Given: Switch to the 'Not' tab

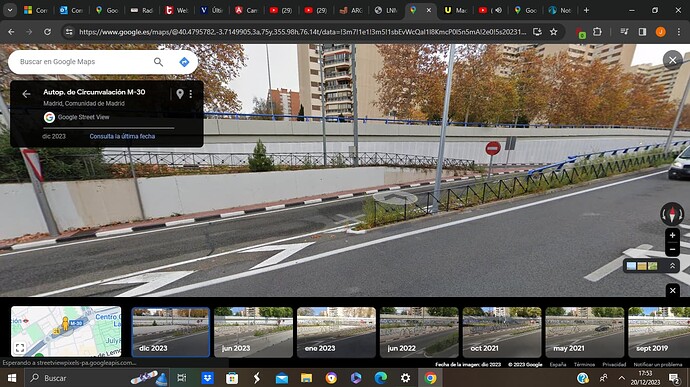Looking at the screenshot, I should (560, 10).
